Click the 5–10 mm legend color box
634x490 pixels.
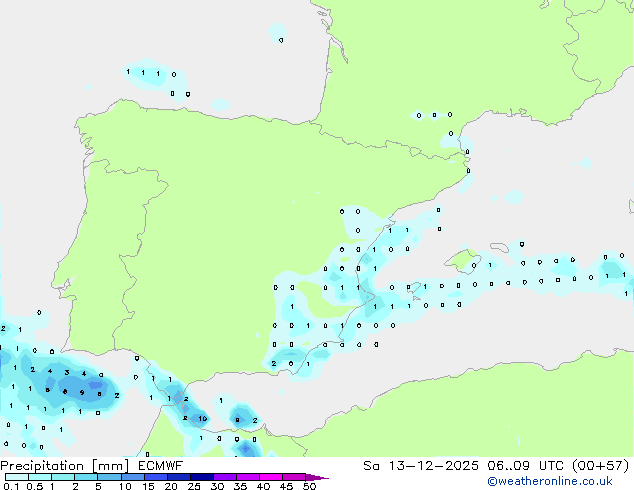(109, 477)
